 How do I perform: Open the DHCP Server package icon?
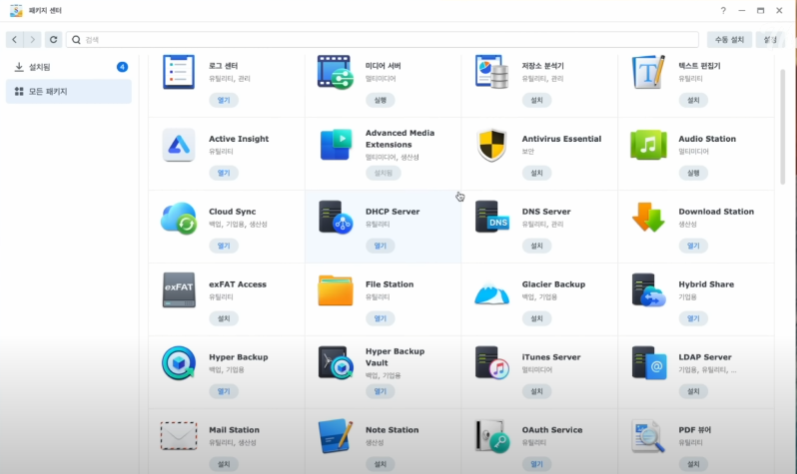(335, 218)
